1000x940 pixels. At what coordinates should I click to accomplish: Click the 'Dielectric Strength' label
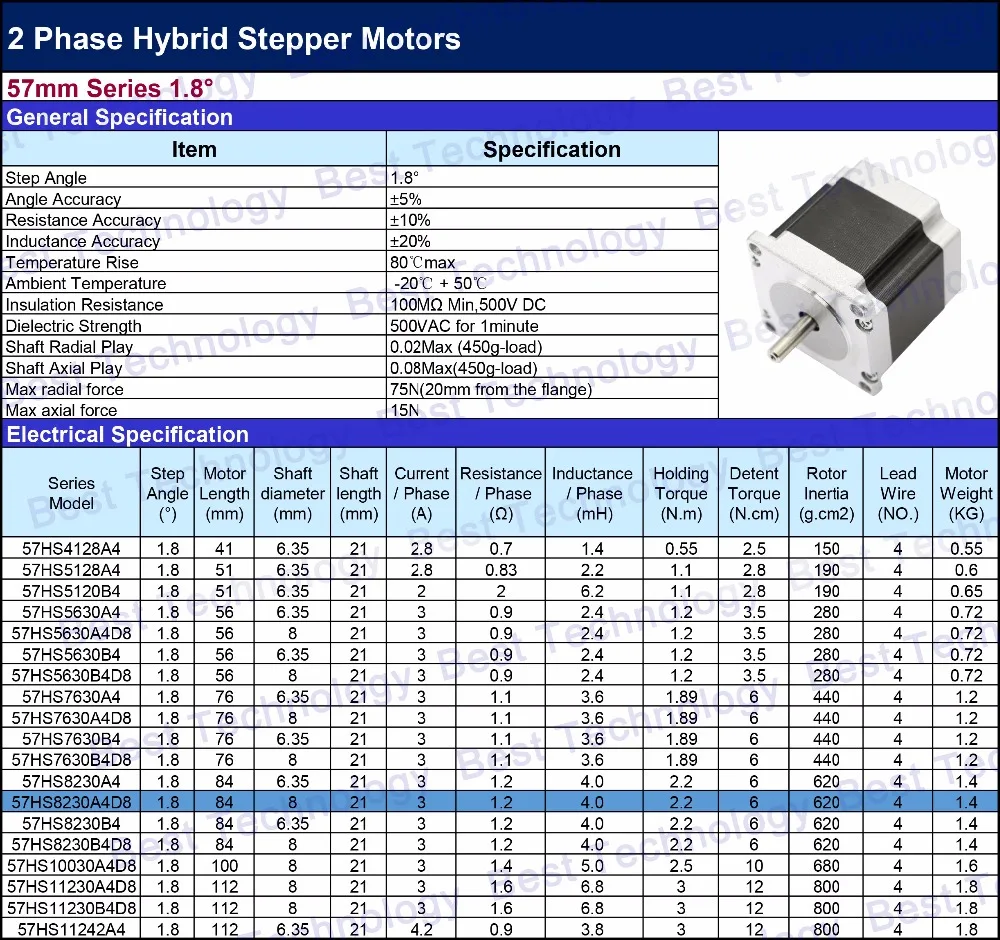(x=73, y=326)
